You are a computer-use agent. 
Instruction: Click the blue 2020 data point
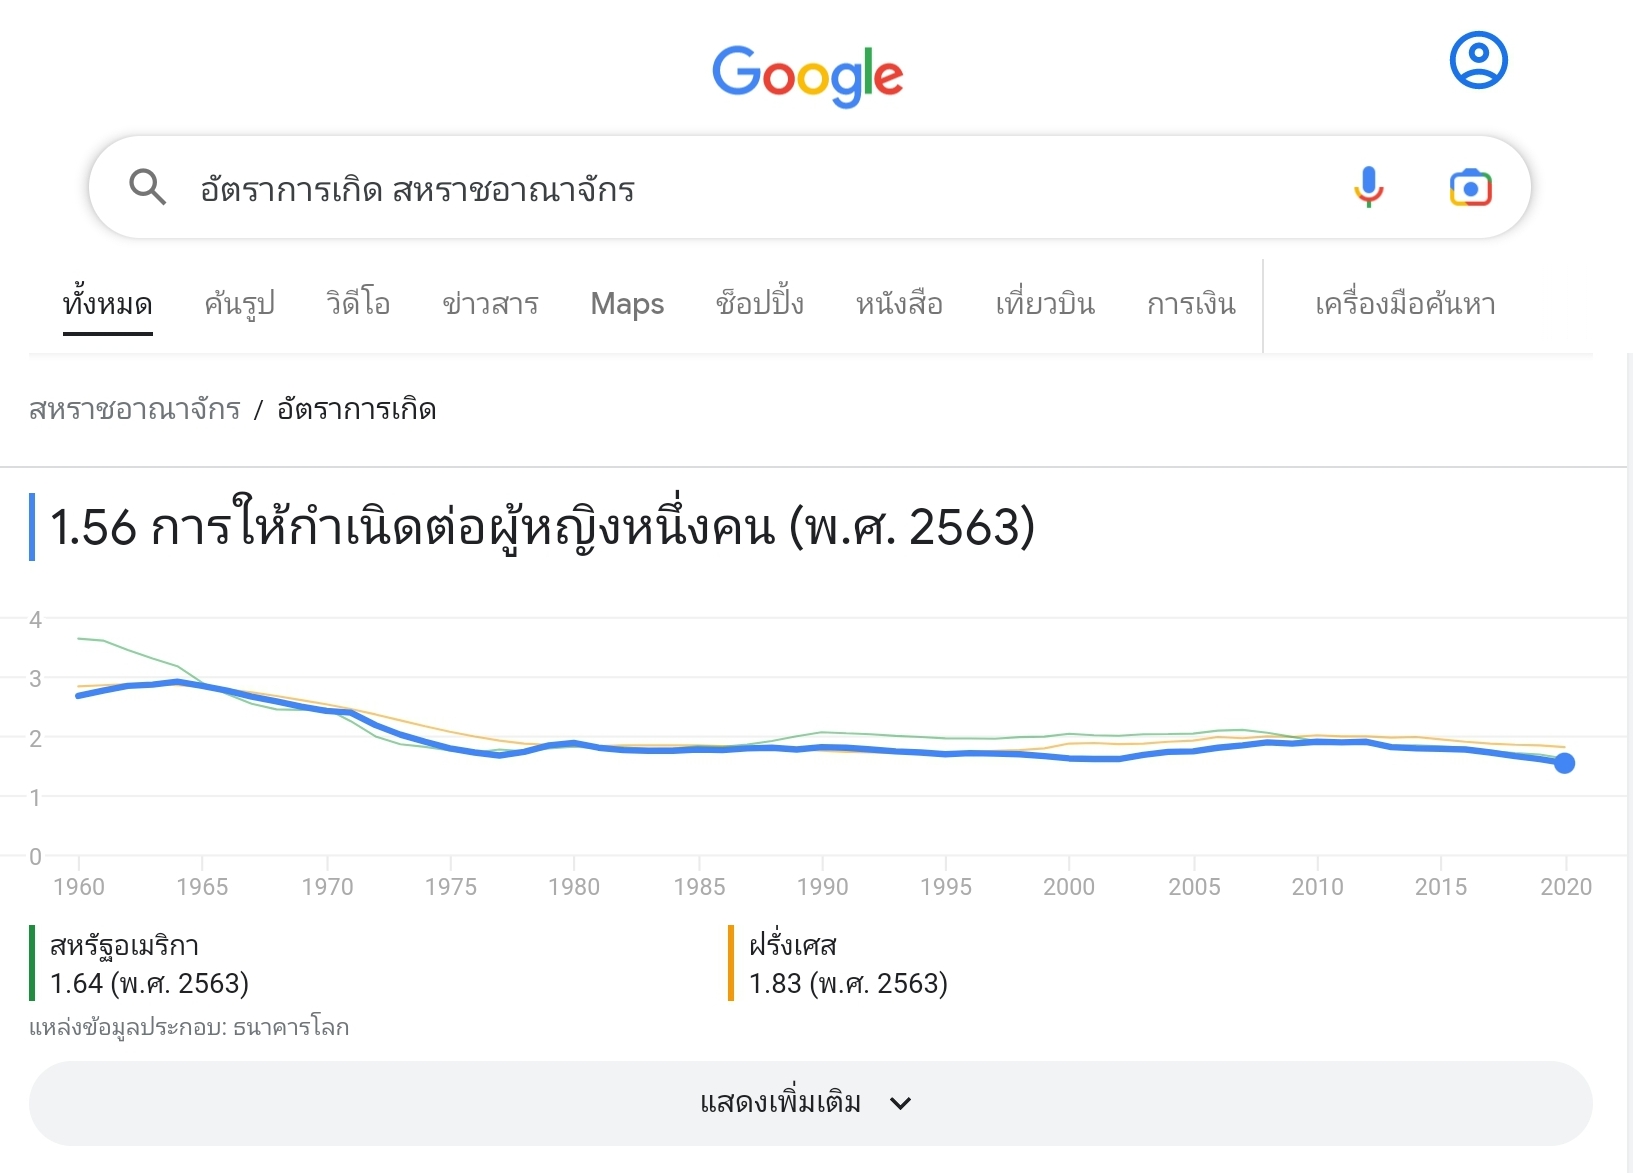[1564, 763]
